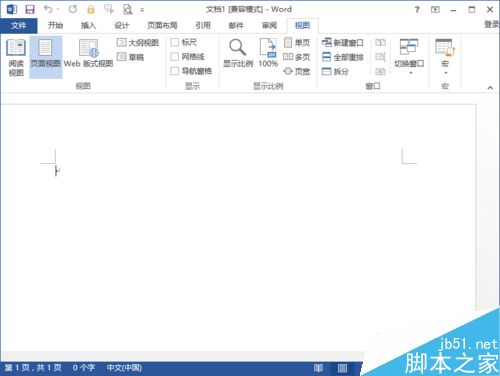Image resolution: width=500 pixels, height=376 pixels.
Task: Switch to 阅读视图 Read Mode
Action: pos(16,57)
